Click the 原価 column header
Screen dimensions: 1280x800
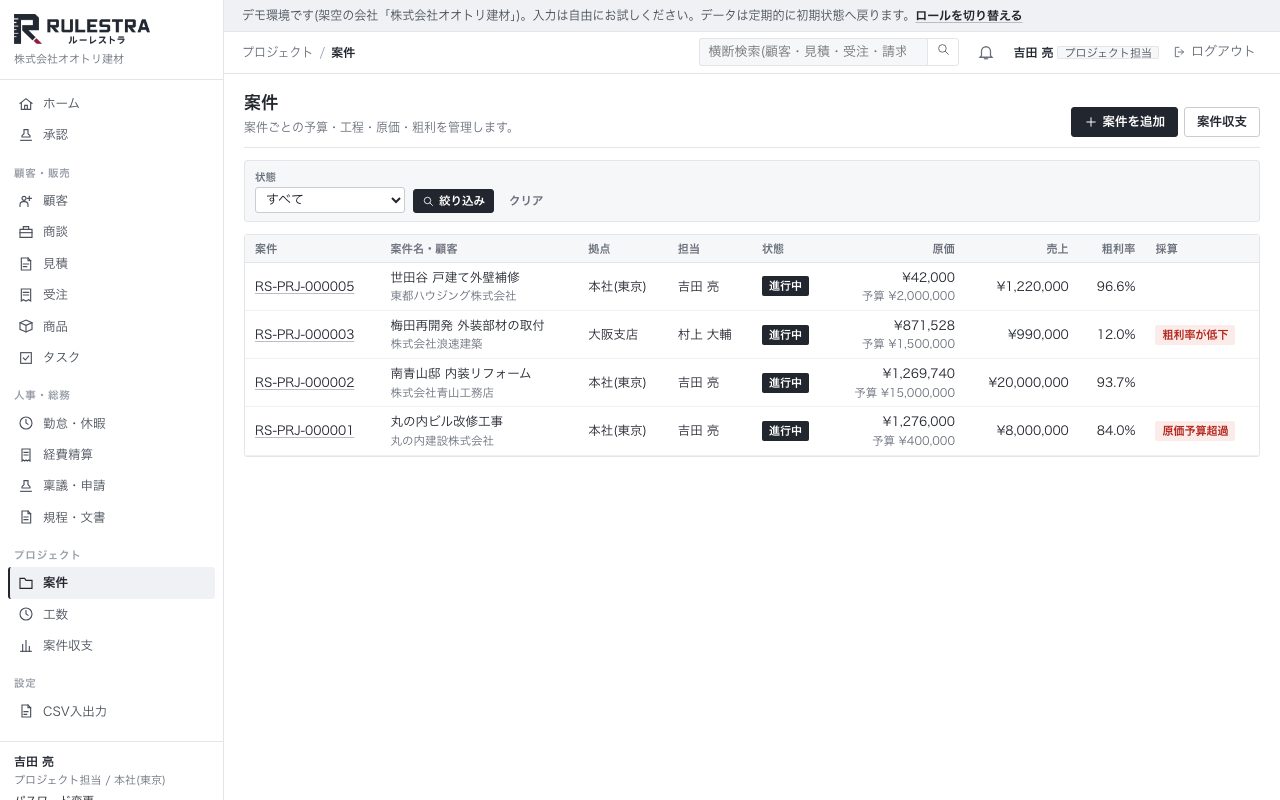943,249
